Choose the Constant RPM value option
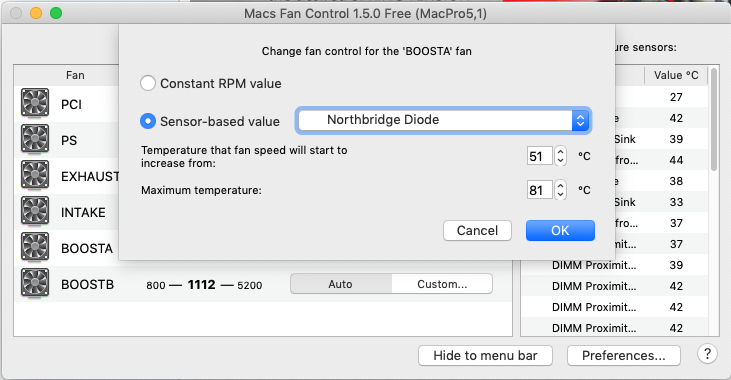This screenshot has height=380, width=731. 148,83
